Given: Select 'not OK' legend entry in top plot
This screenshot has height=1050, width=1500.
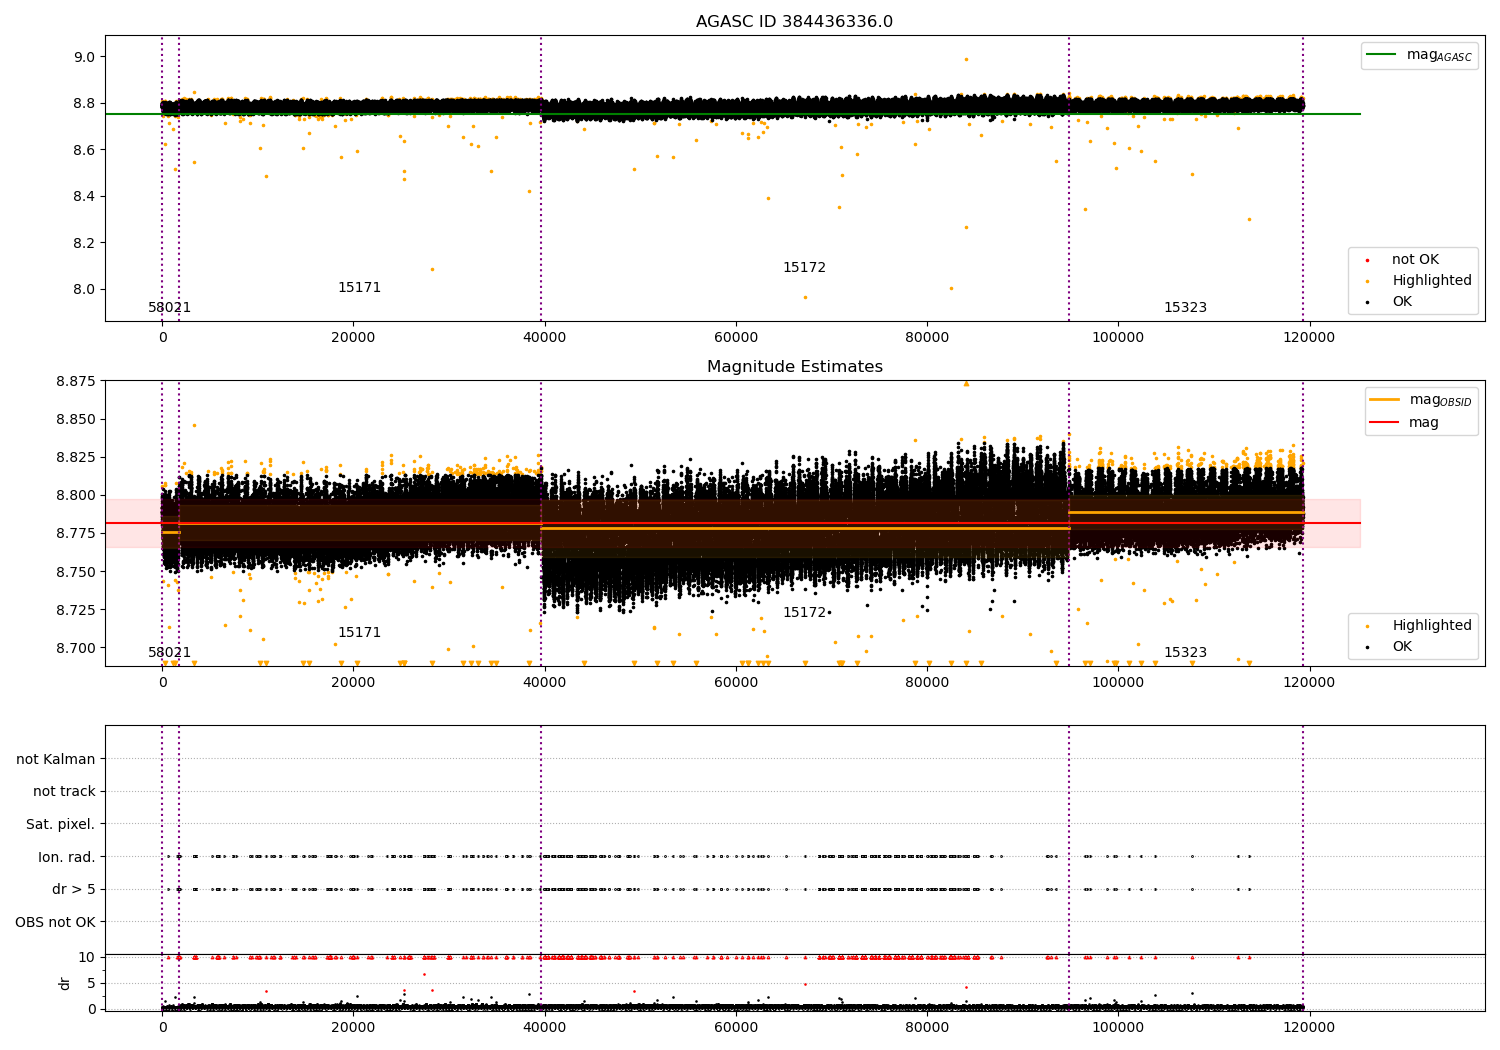Looking at the screenshot, I should coord(1415,260).
